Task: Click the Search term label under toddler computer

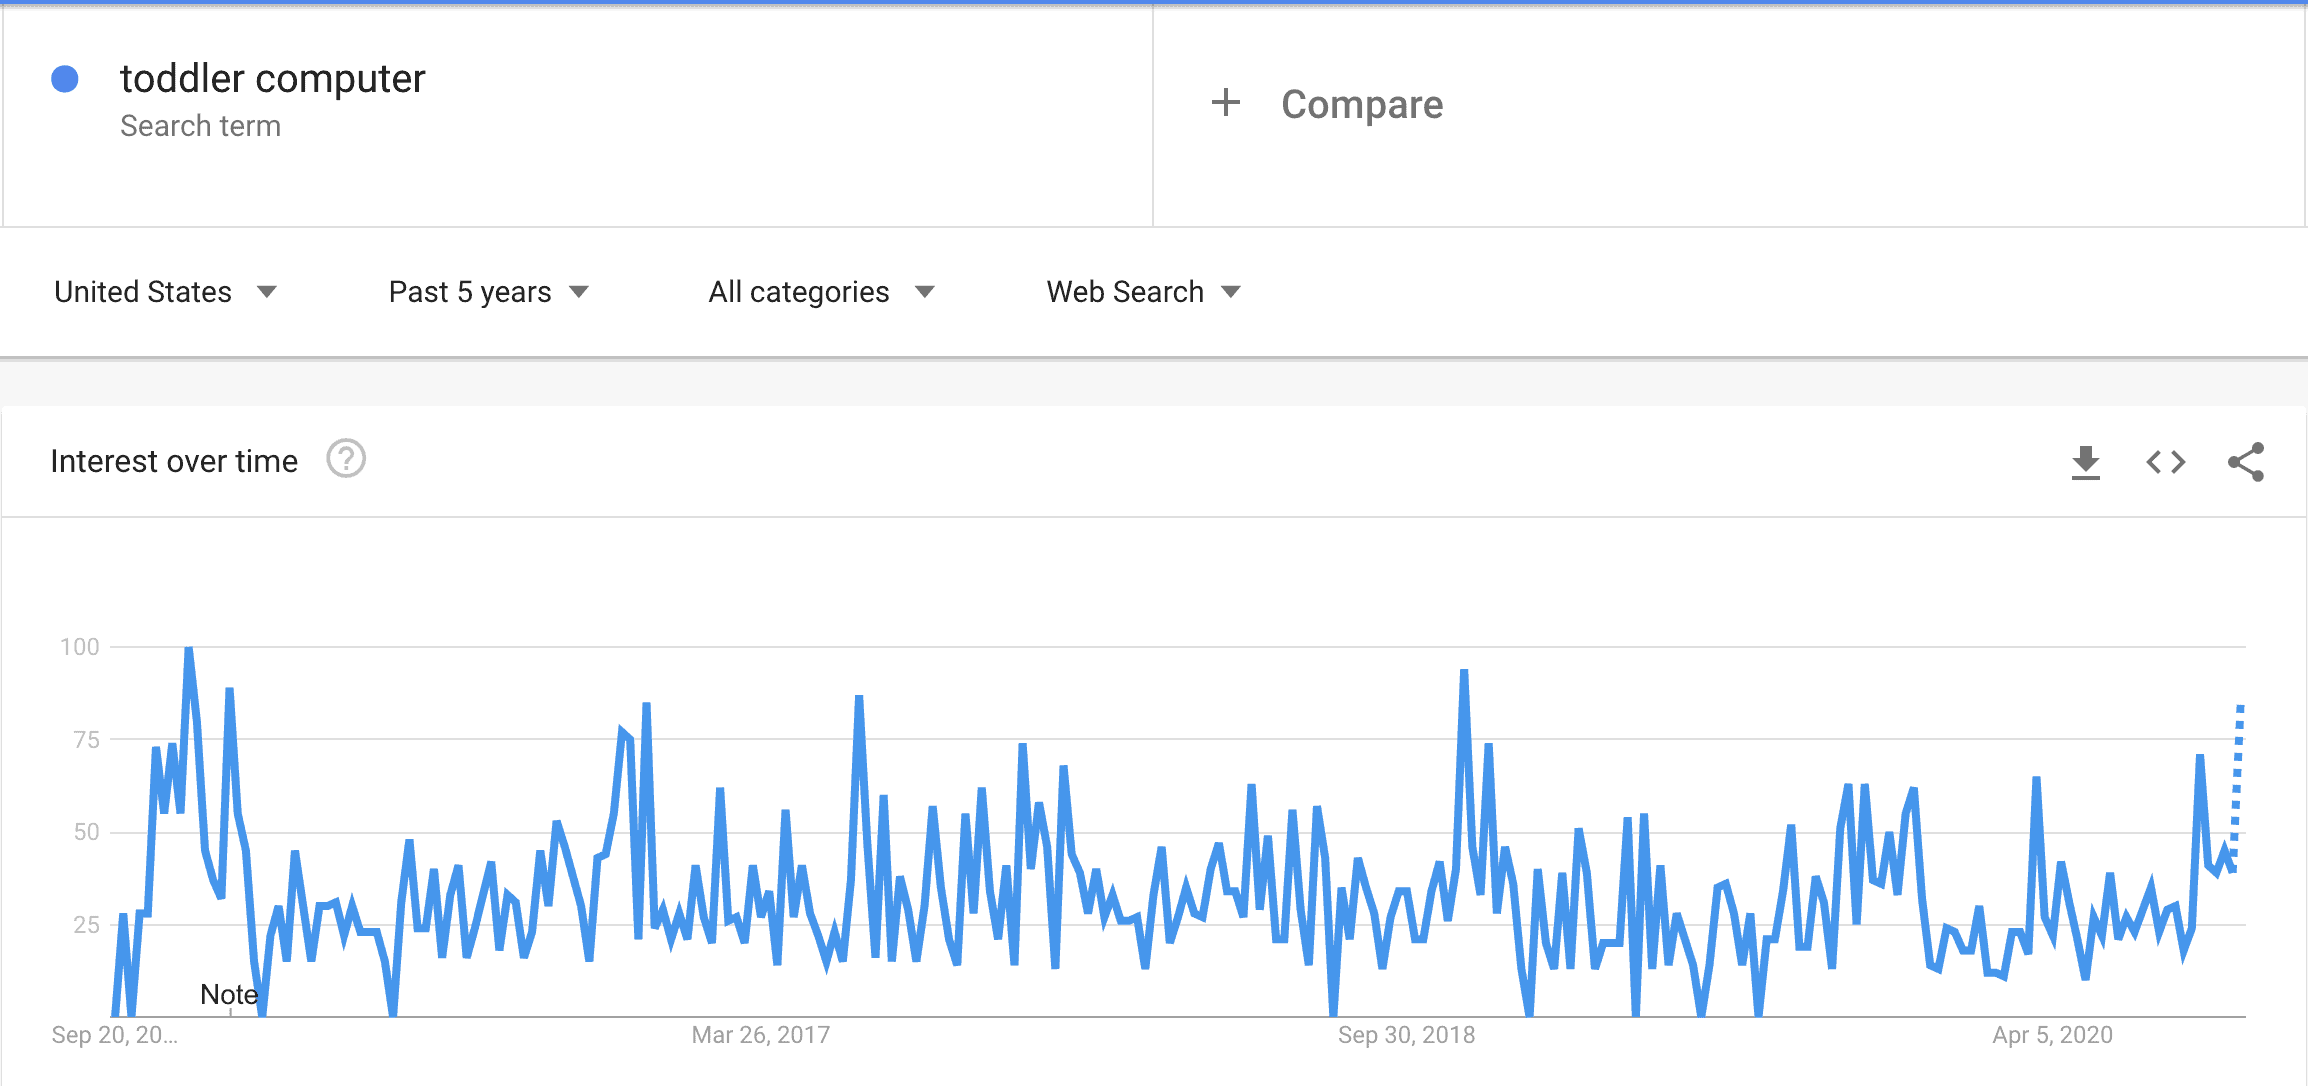Action: pyautogui.click(x=201, y=126)
